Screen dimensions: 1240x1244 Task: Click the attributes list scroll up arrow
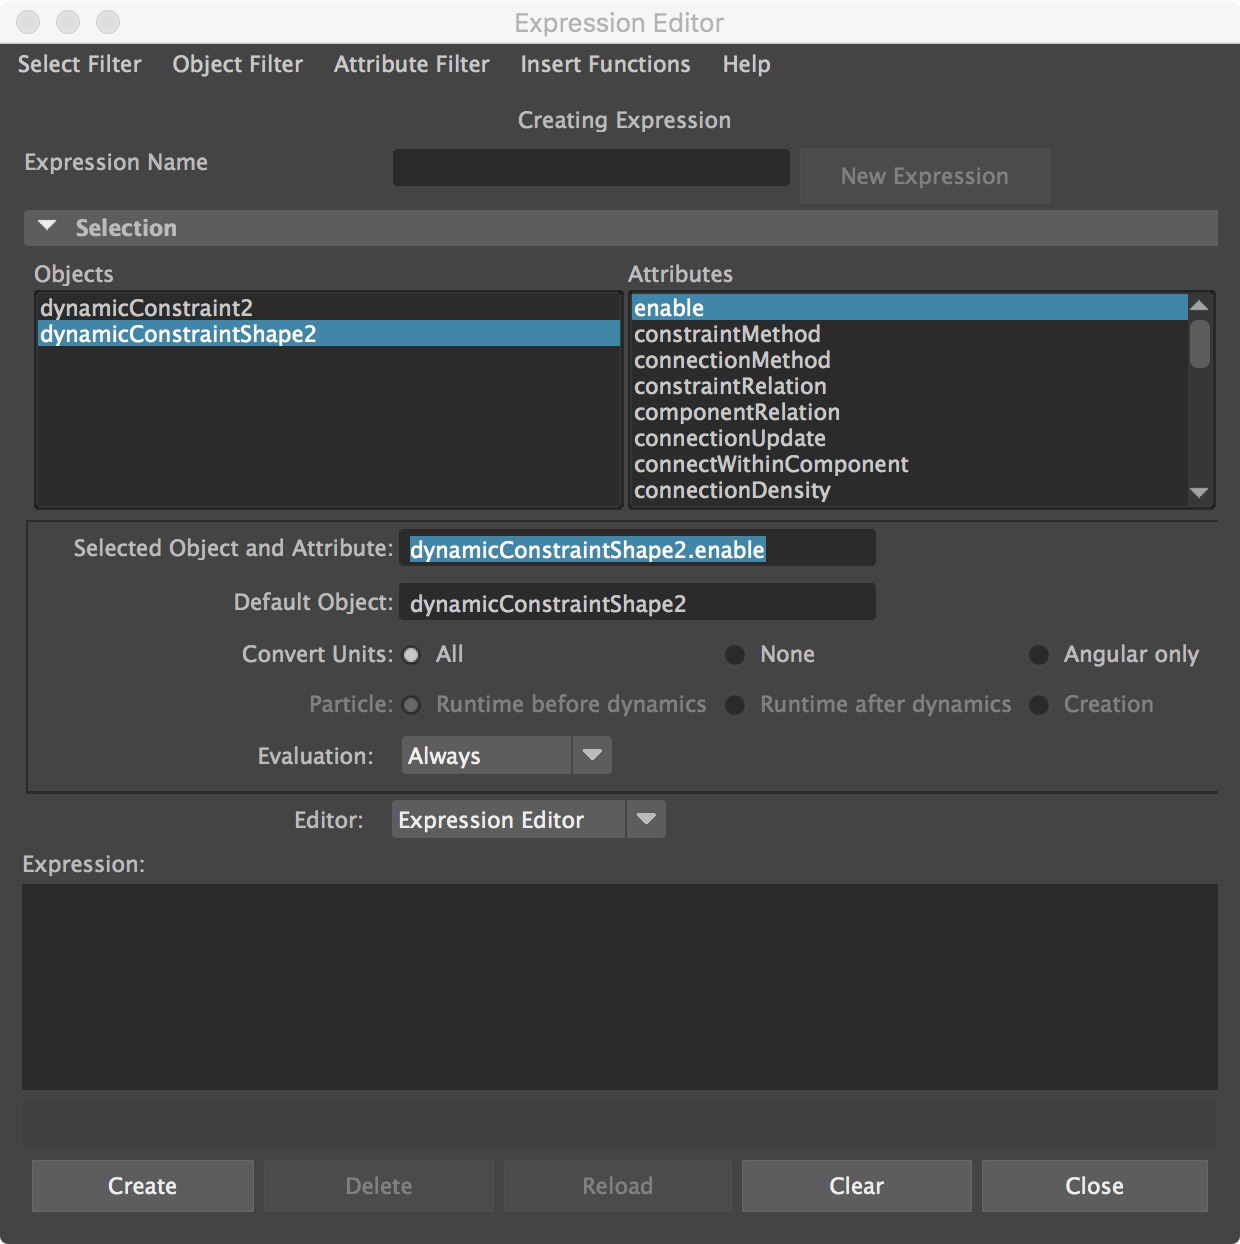[x=1199, y=306]
